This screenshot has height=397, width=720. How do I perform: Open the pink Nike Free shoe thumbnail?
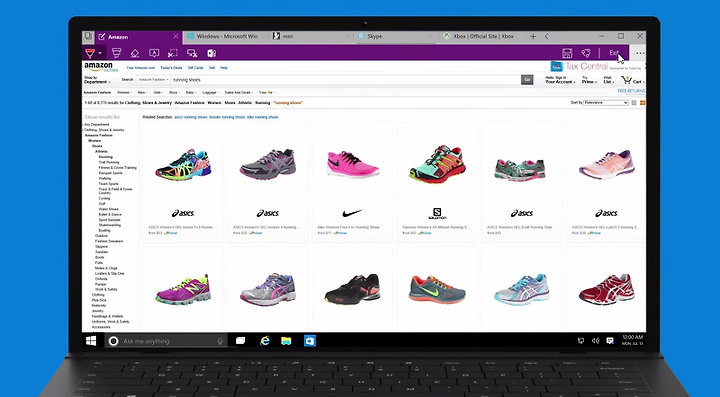point(353,164)
